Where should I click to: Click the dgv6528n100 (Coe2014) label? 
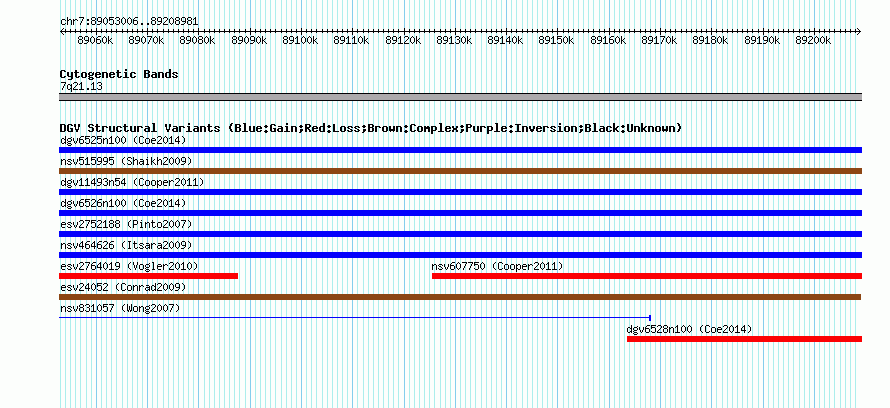point(690,329)
